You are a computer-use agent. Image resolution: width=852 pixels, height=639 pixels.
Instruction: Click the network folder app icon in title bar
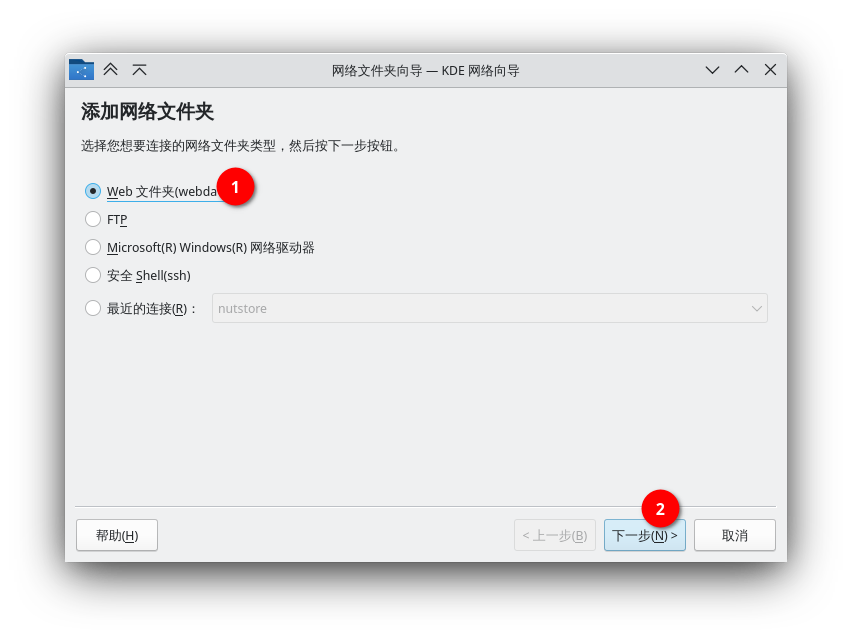point(81,70)
